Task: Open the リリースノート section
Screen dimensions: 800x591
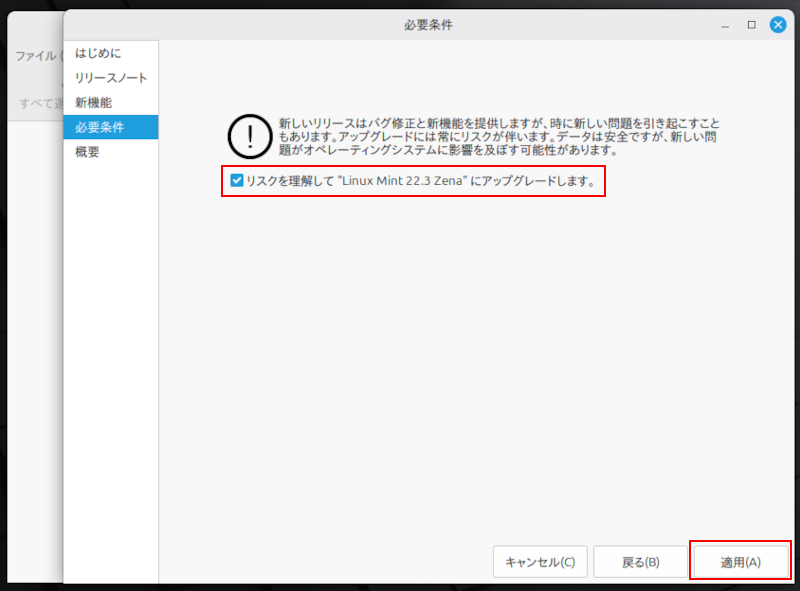Action: pyautogui.click(x=110, y=77)
